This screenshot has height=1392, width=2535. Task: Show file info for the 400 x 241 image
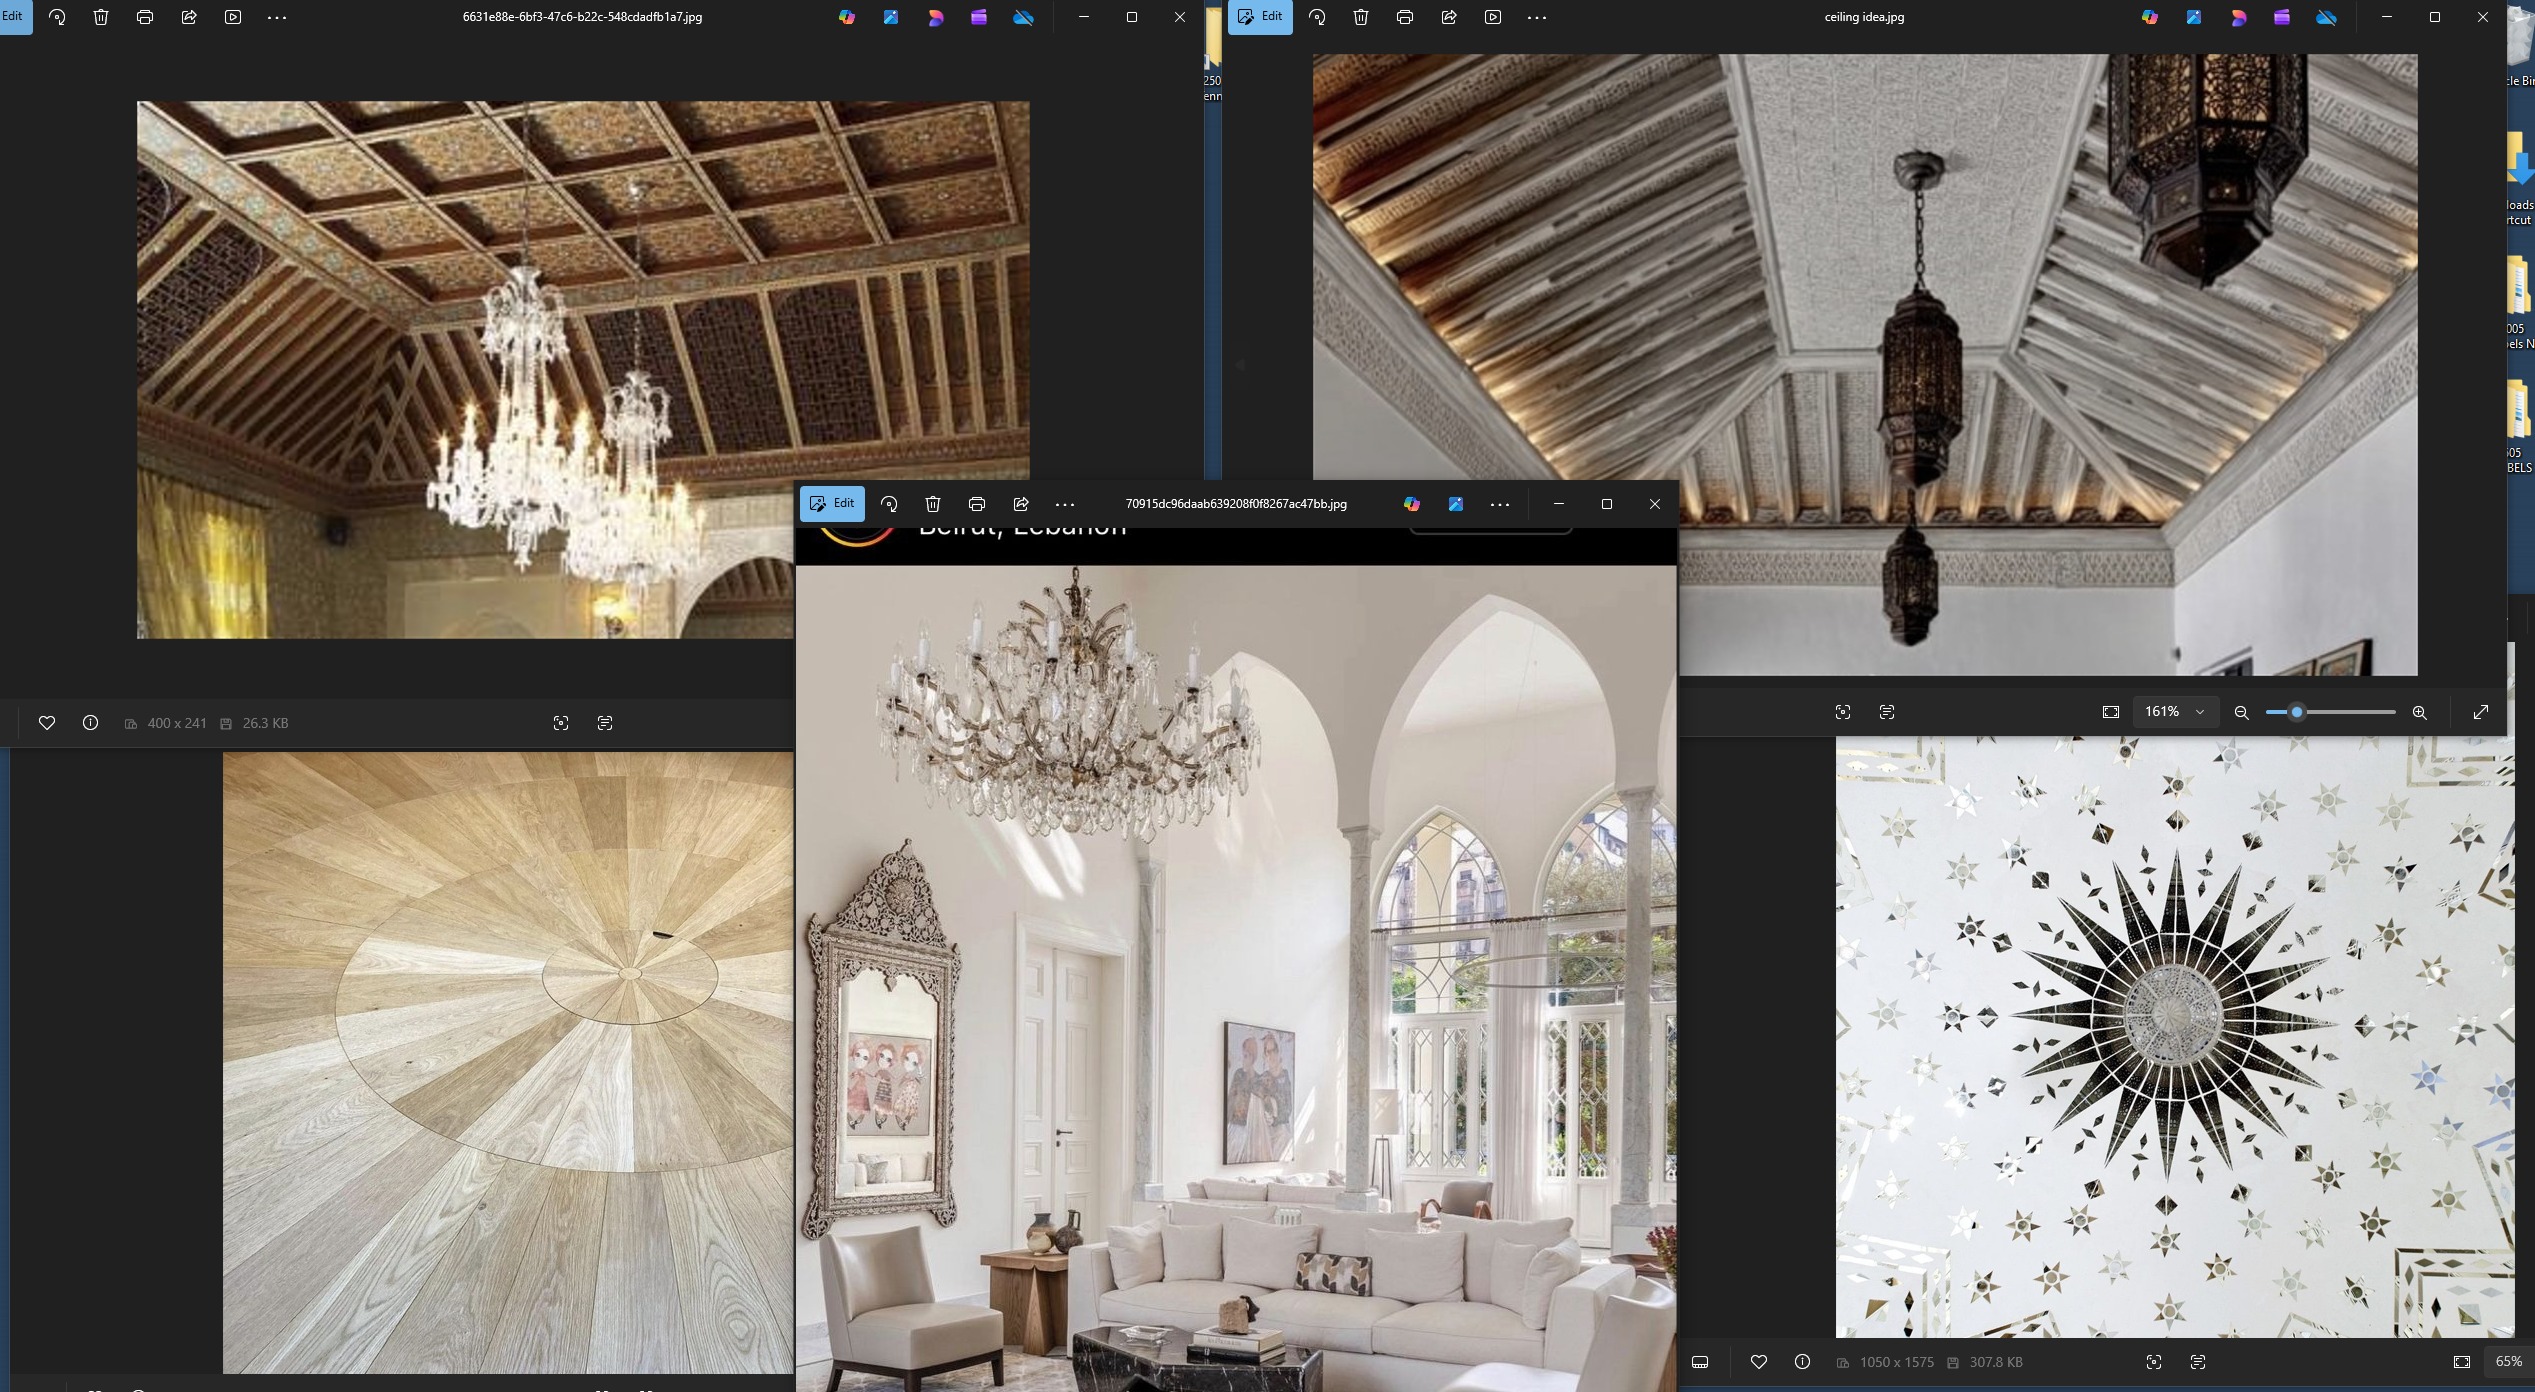click(x=90, y=723)
